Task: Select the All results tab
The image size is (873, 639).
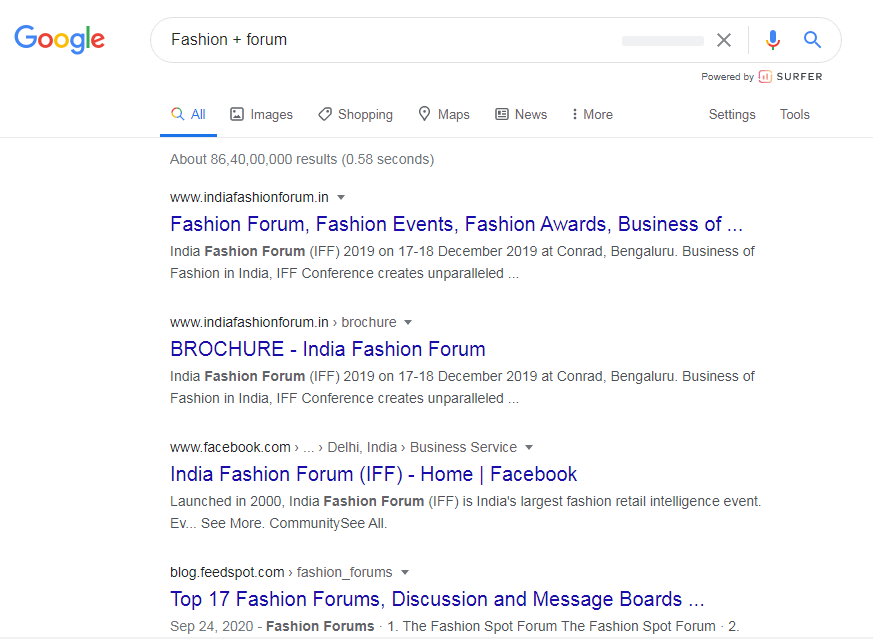Action: tap(188, 115)
